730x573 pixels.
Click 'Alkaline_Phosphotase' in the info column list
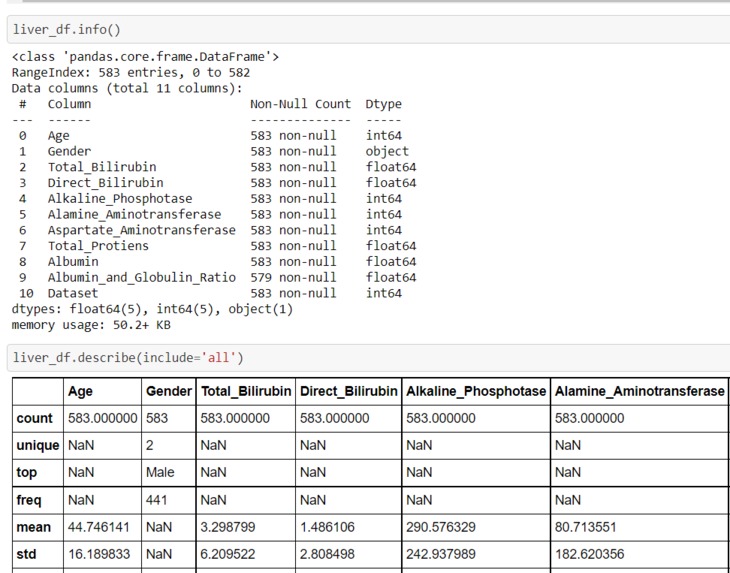pos(120,199)
